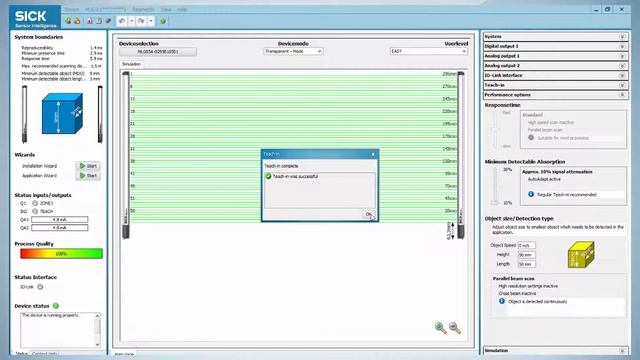The image size is (640, 360).
Task: Select the Simulation tab
Action: pos(131,64)
